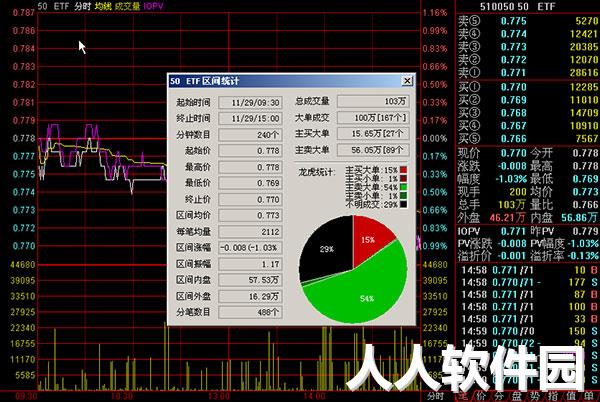Click the 14:58 trade row with volume 177
The height and width of the screenshot is (402, 600).
click(x=529, y=282)
